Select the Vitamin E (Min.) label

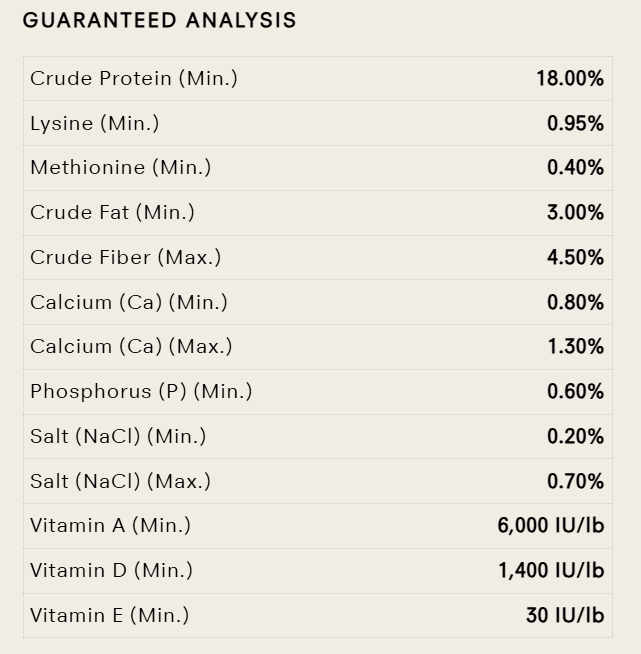click(x=109, y=615)
